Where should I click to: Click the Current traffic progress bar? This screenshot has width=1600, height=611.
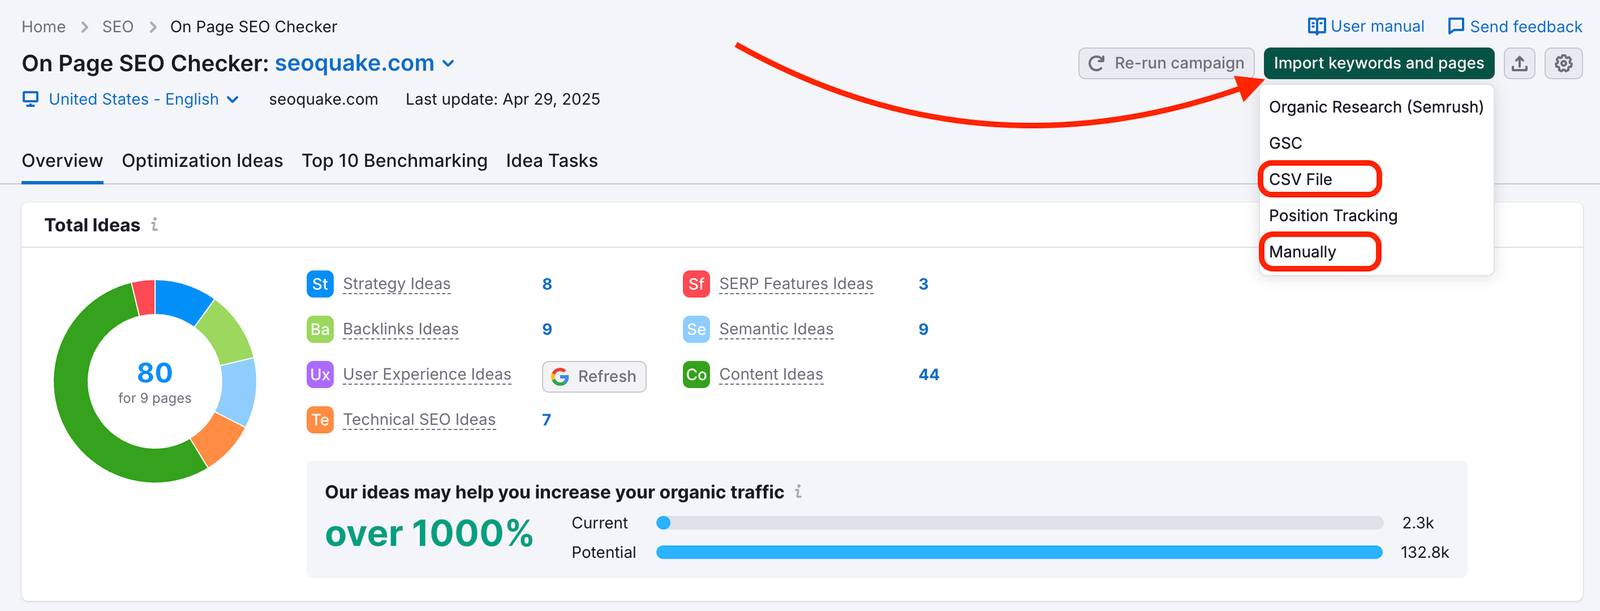coord(1019,523)
